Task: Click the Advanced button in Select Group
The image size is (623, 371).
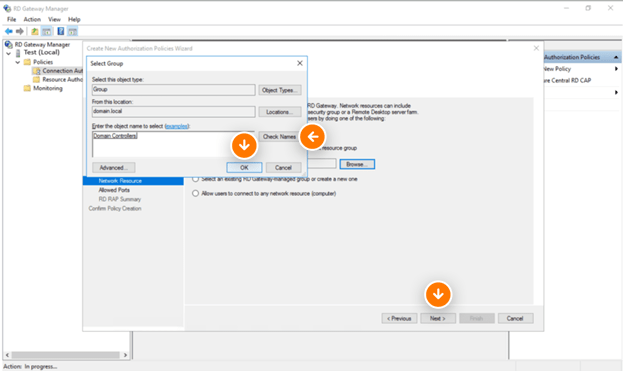Action: coord(114,168)
